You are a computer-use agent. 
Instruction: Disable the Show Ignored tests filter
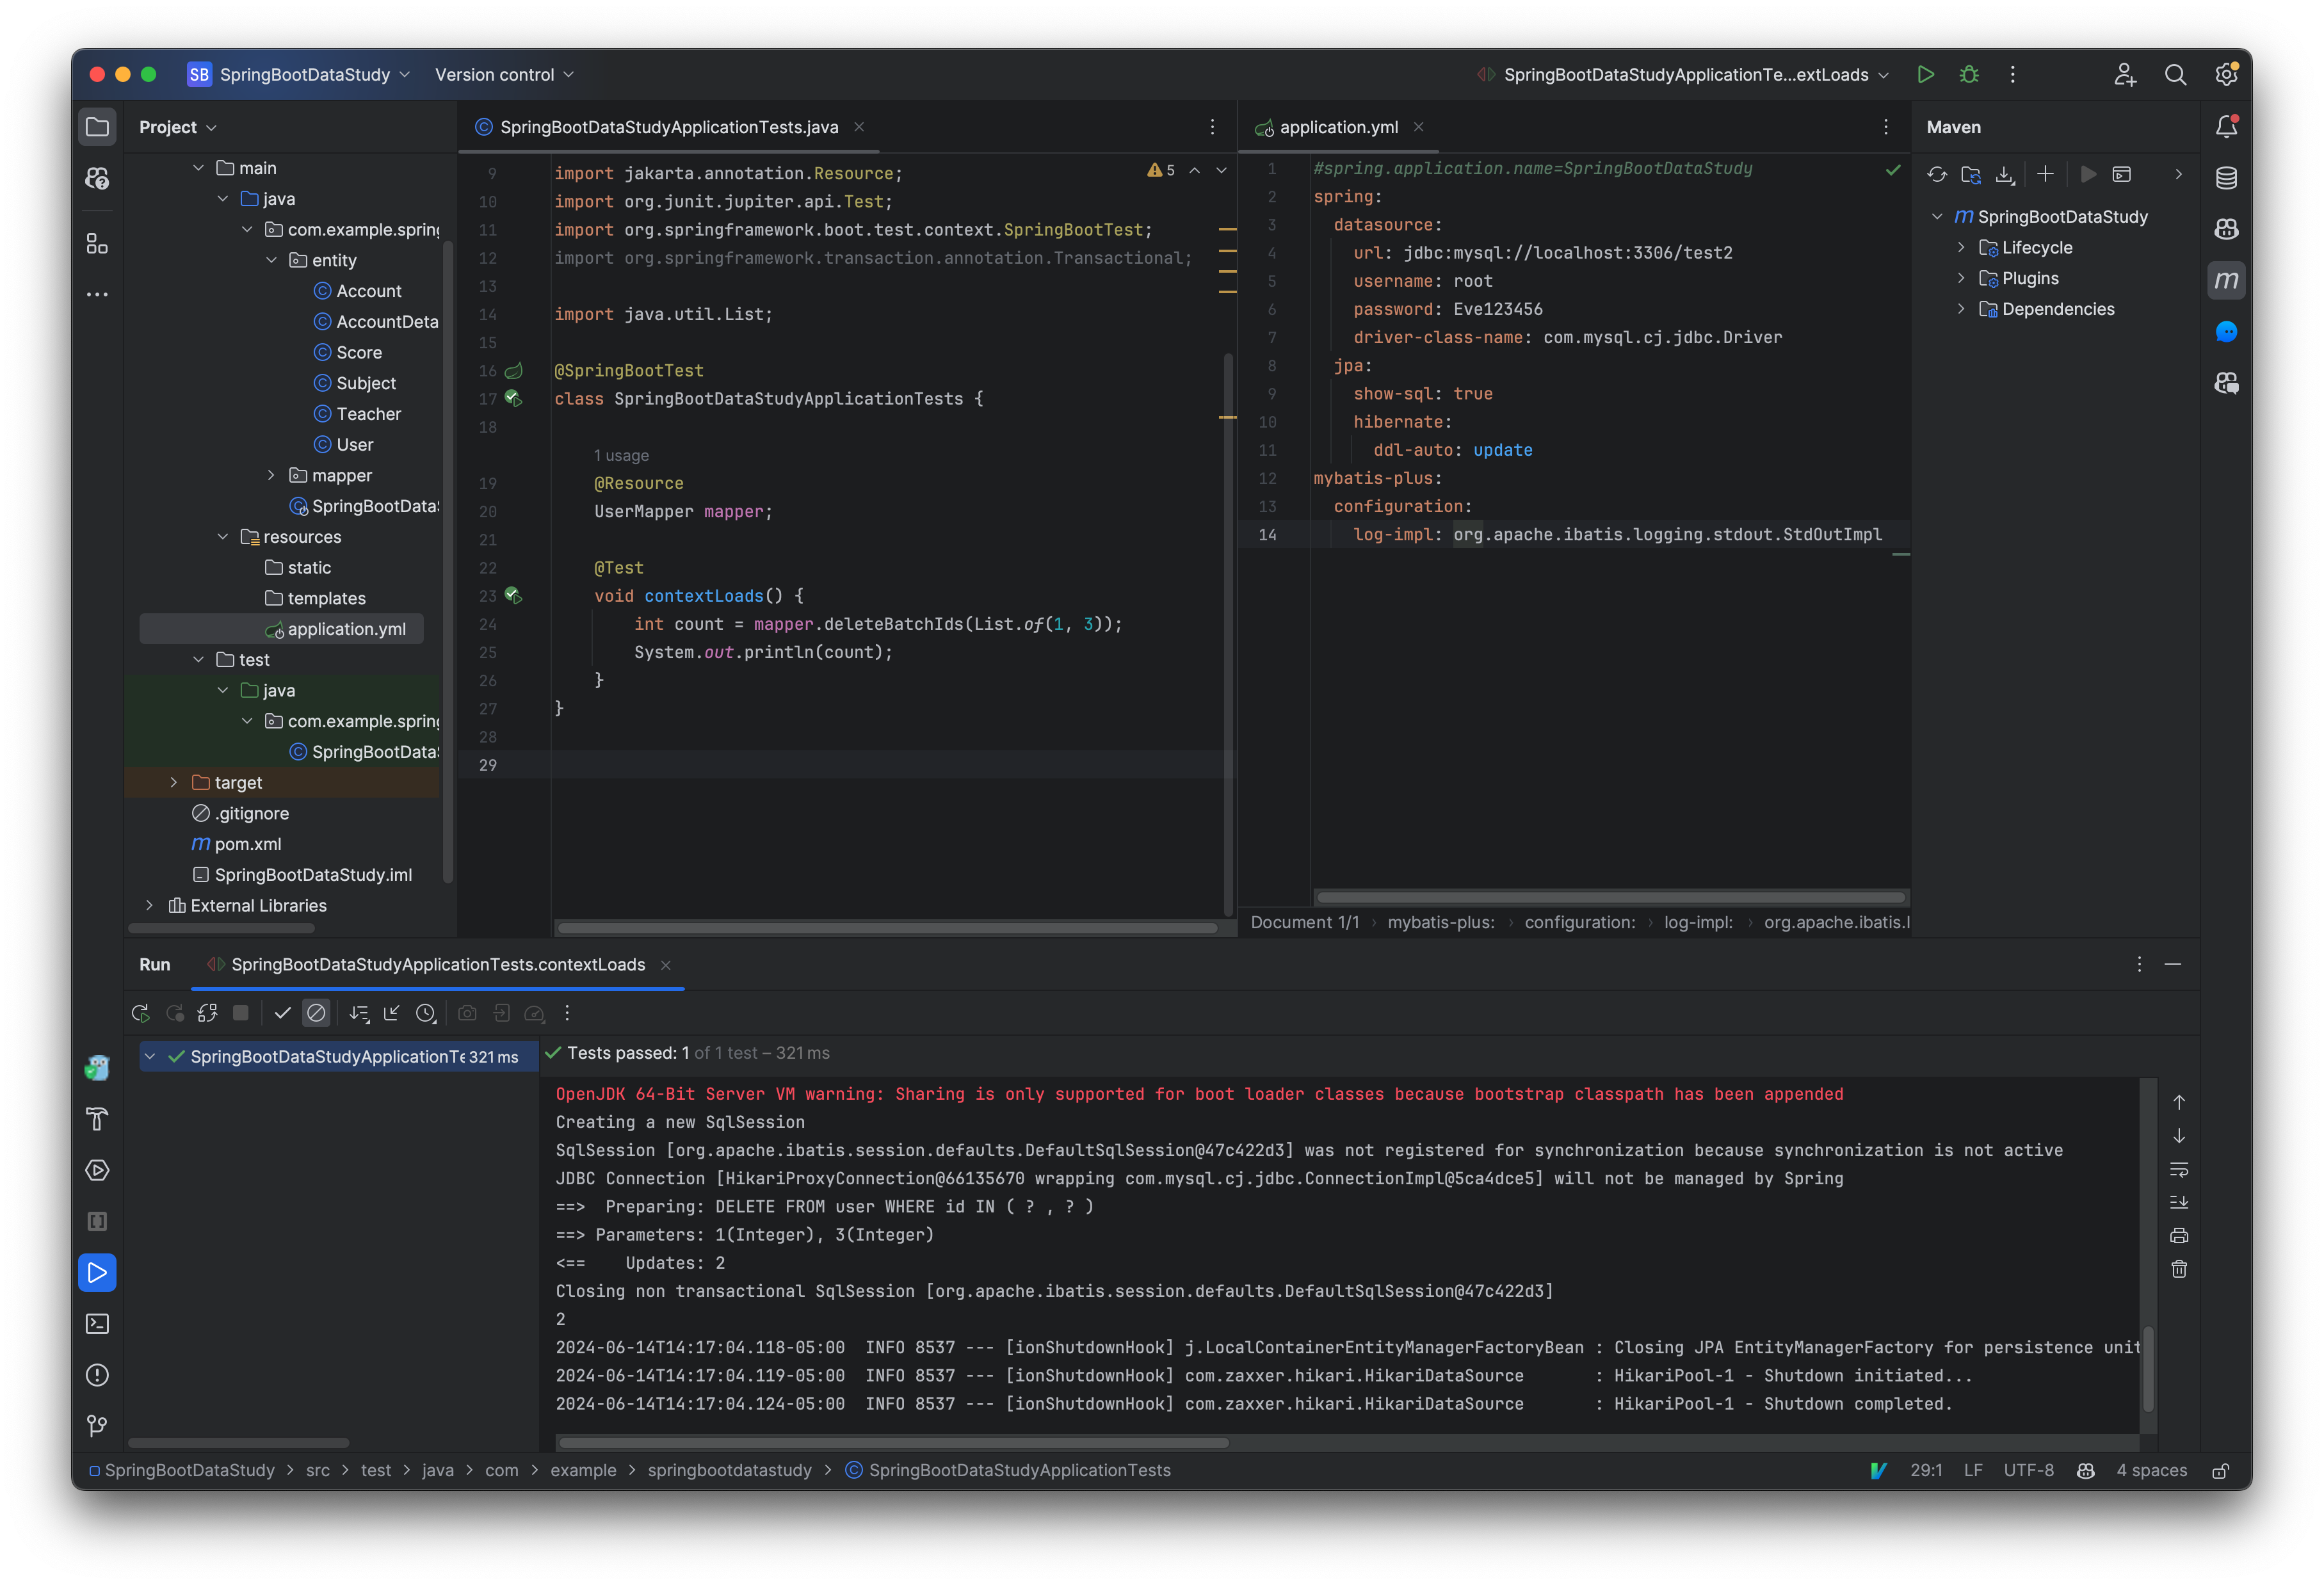pos(317,1012)
